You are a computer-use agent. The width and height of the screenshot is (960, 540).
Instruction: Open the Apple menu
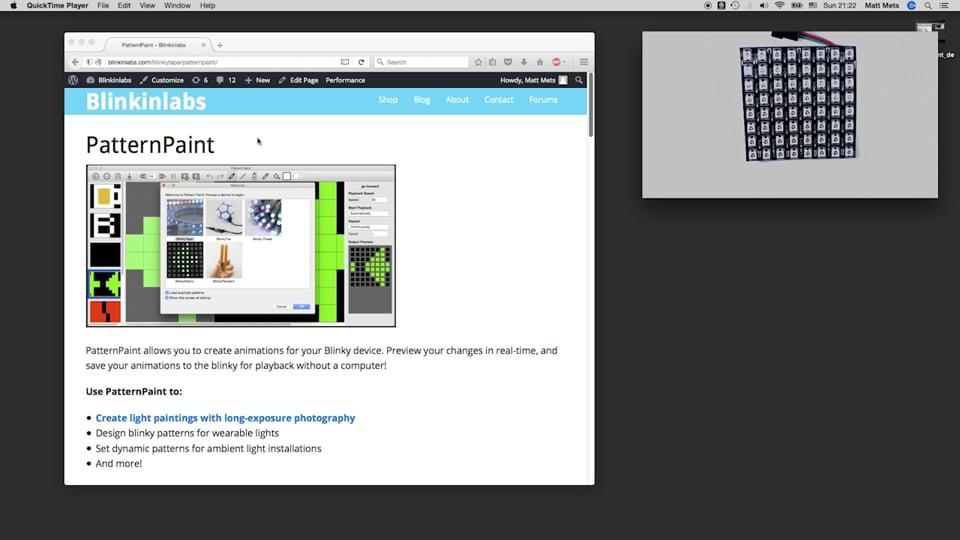(13, 6)
